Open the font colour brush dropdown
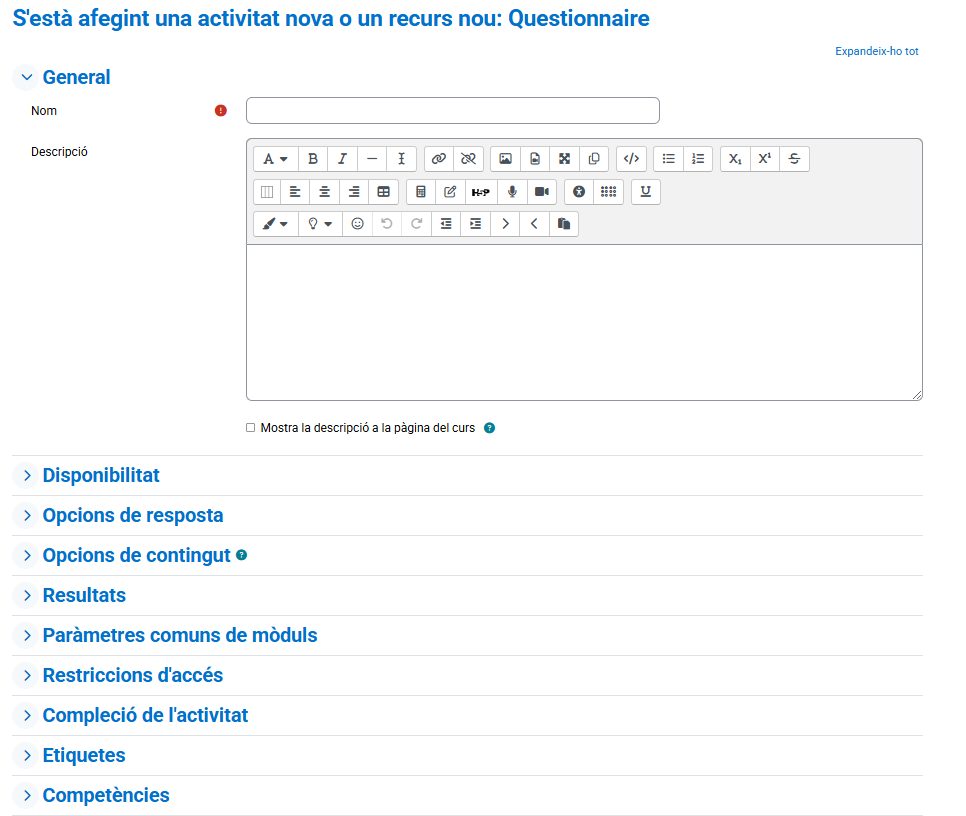This screenshot has width=966, height=816. (x=275, y=224)
